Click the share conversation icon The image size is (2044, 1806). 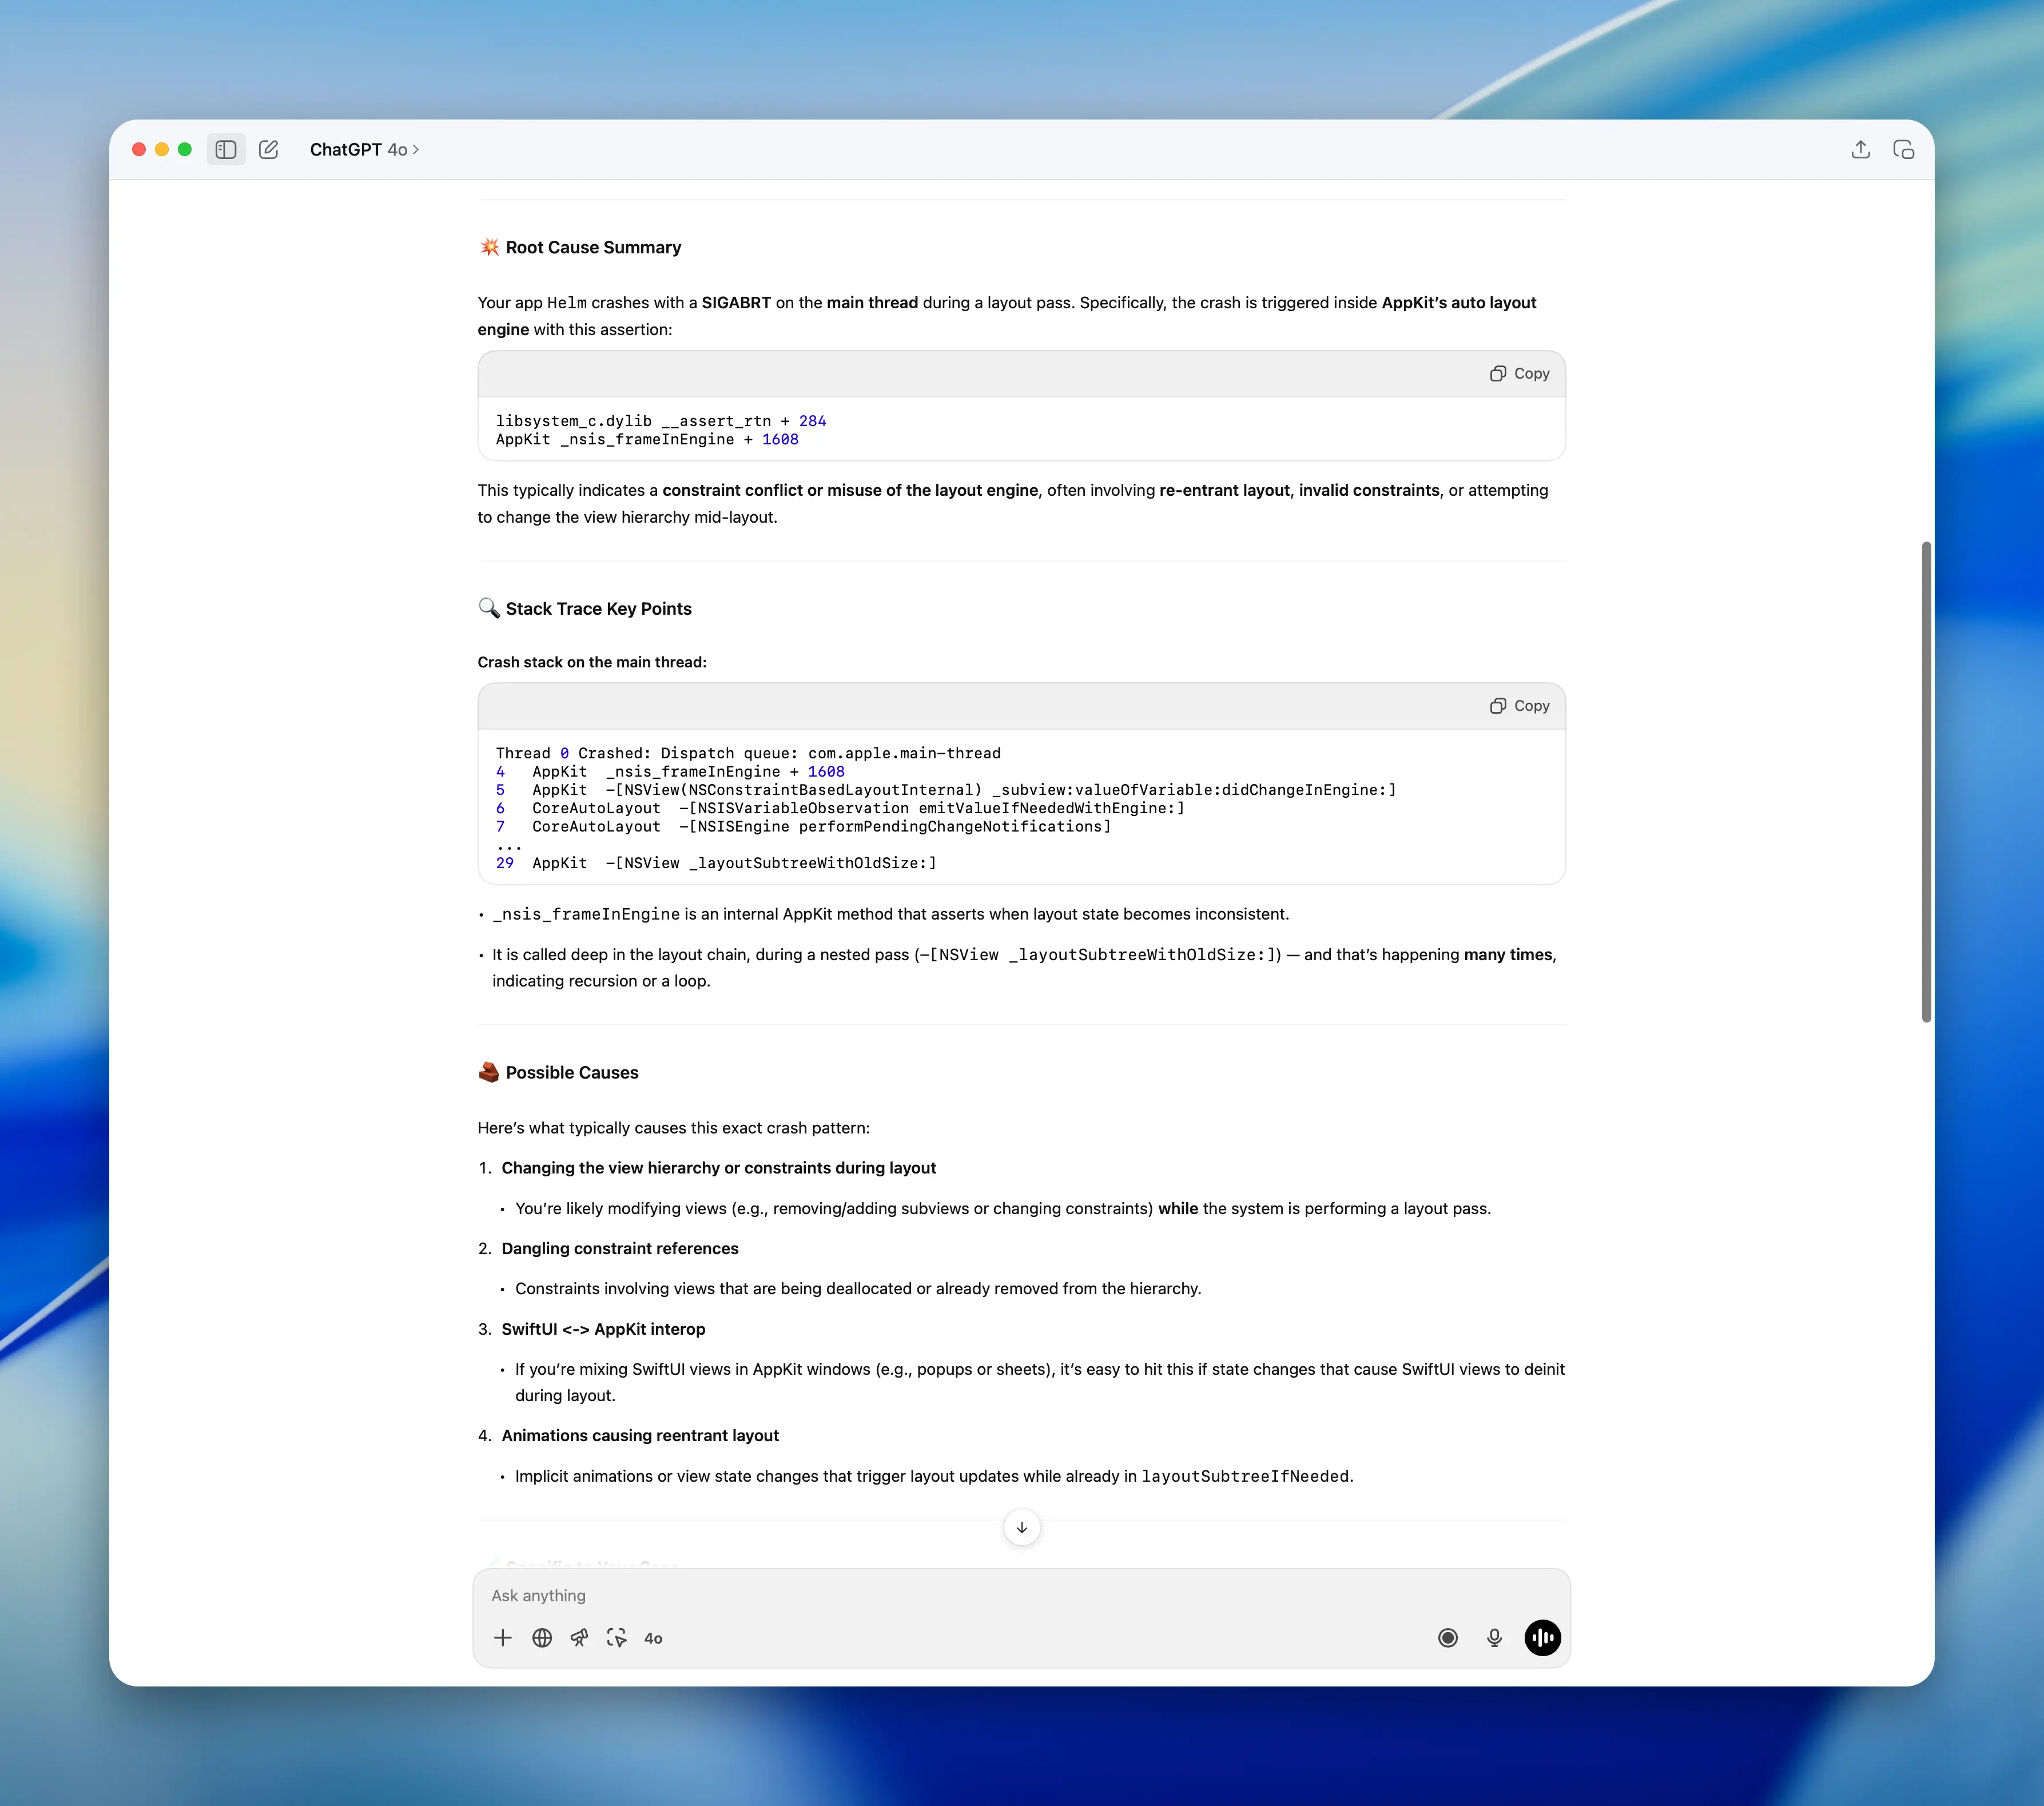pyautogui.click(x=1860, y=150)
